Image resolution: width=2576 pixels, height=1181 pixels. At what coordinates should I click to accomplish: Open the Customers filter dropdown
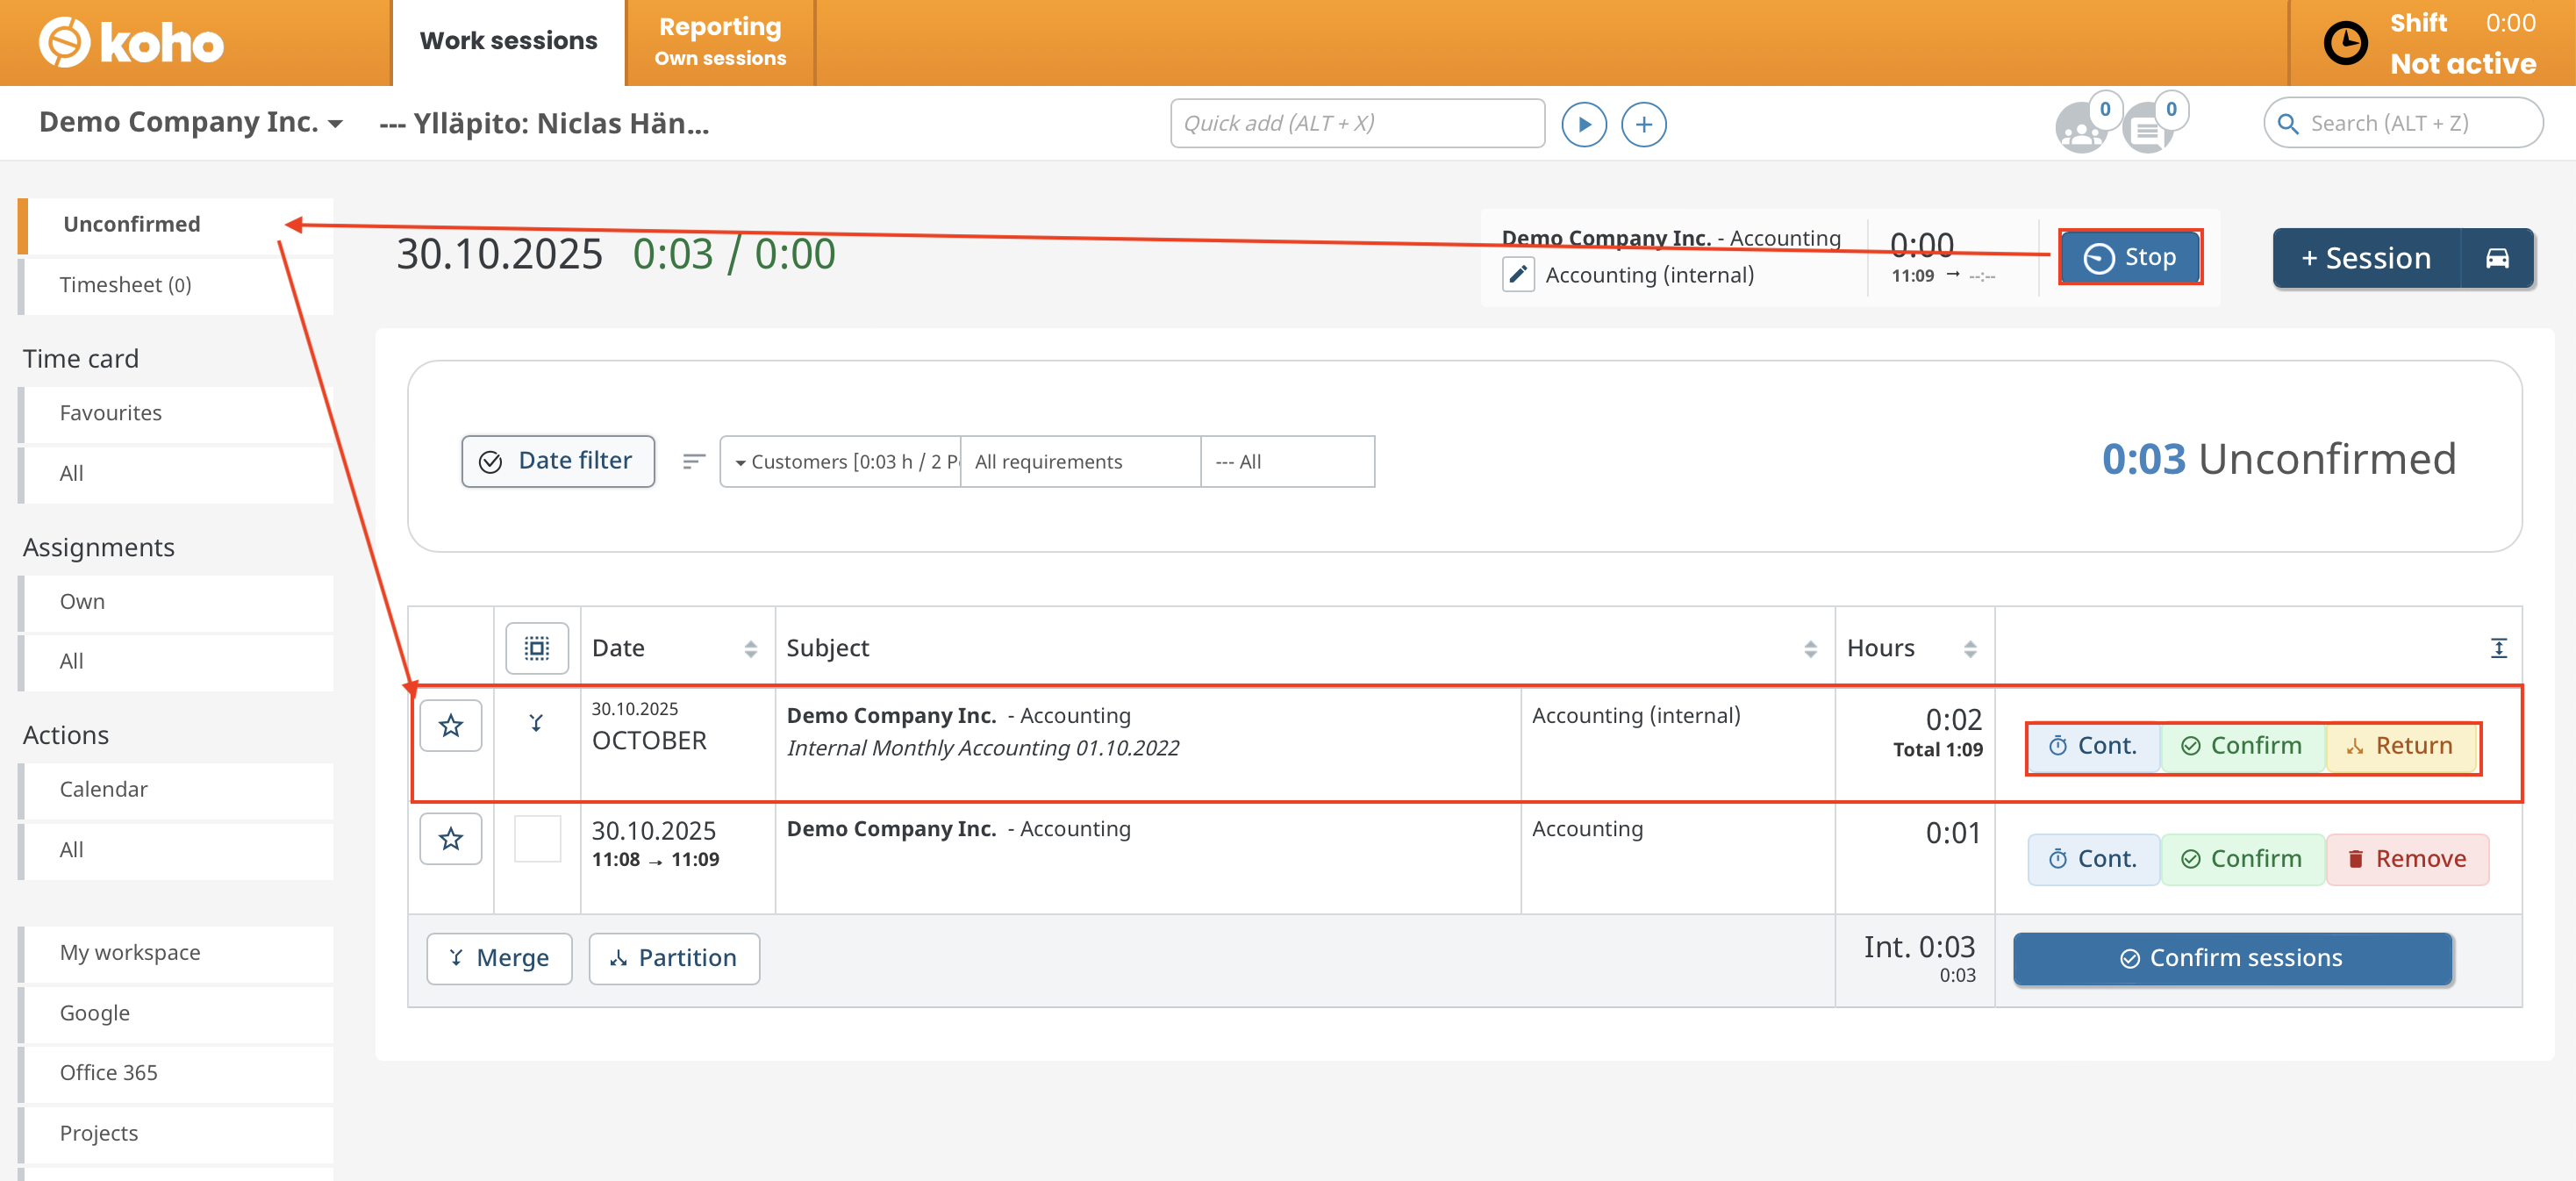[840, 461]
